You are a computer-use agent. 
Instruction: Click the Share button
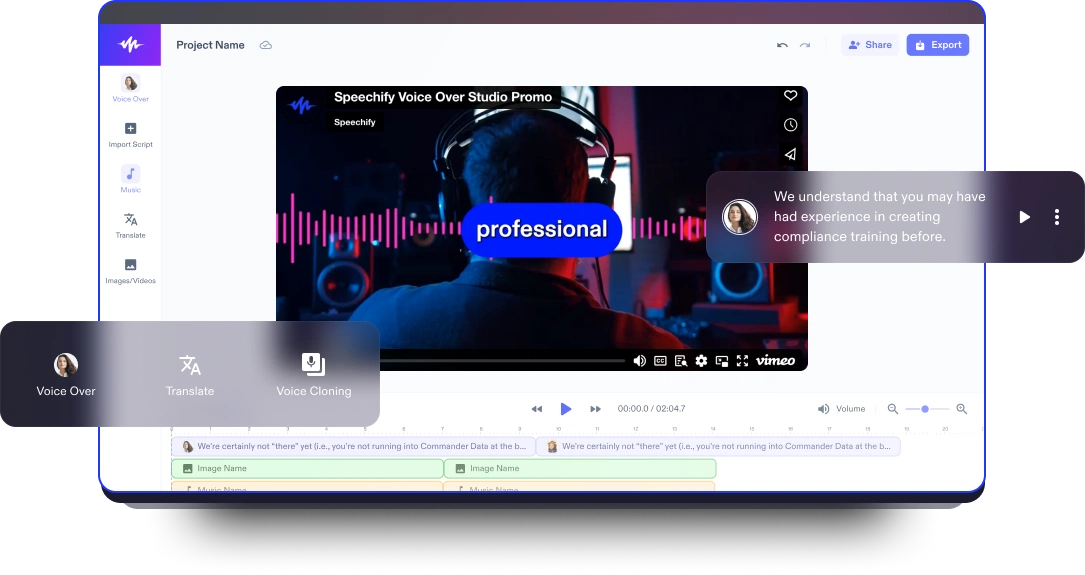tap(869, 45)
